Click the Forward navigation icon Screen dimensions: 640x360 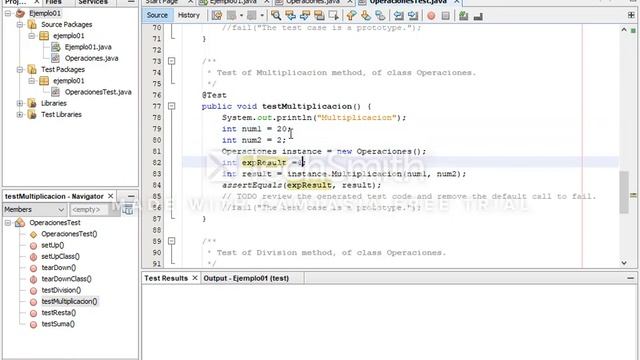point(251,16)
